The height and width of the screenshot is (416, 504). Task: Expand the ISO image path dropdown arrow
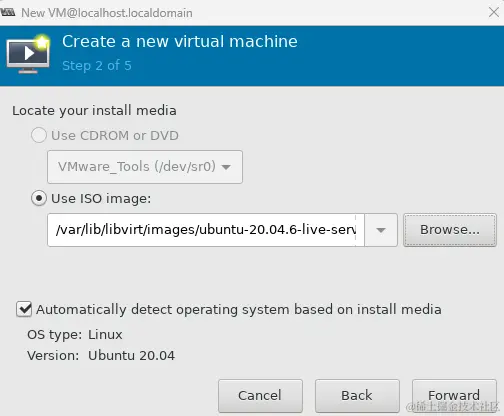point(381,230)
